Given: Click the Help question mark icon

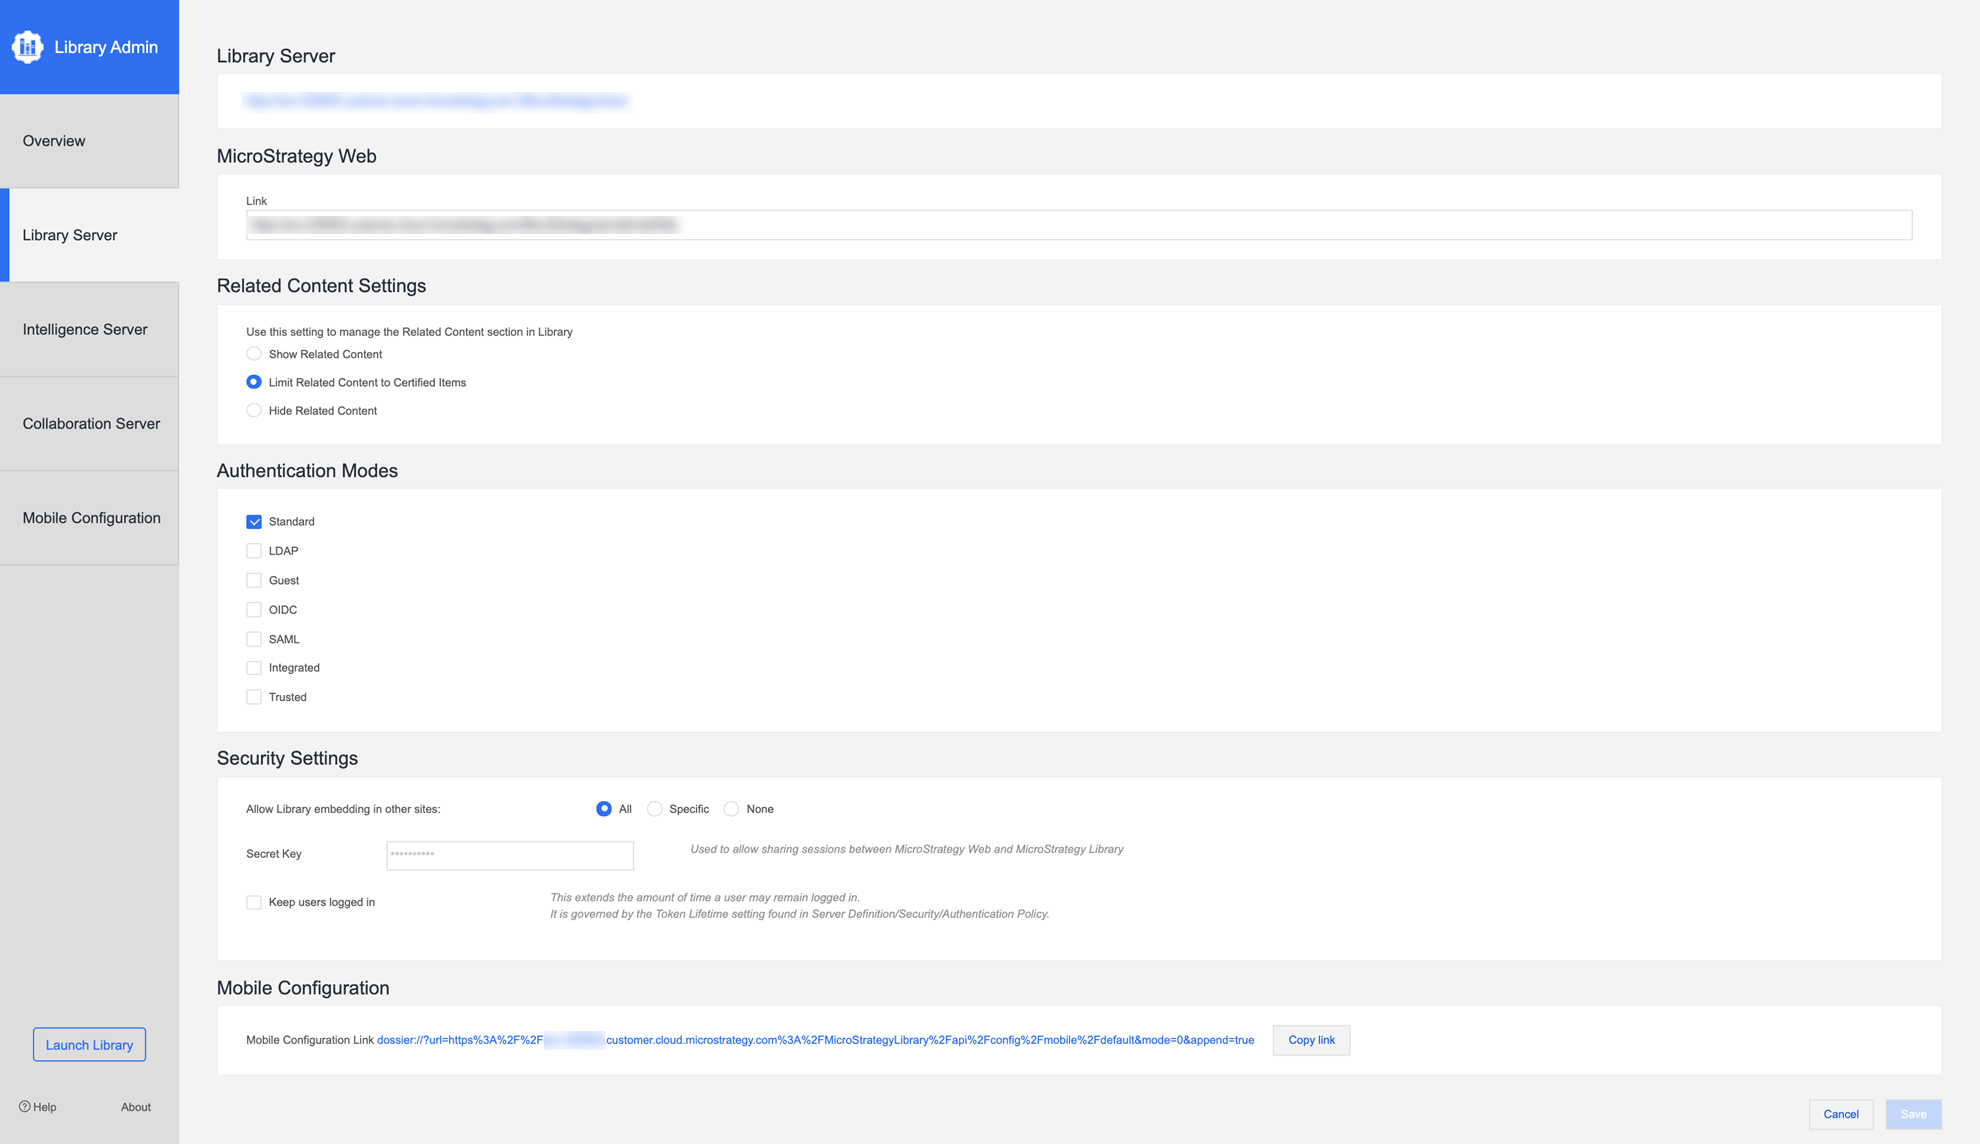Looking at the screenshot, I should [x=25, y=1107].
